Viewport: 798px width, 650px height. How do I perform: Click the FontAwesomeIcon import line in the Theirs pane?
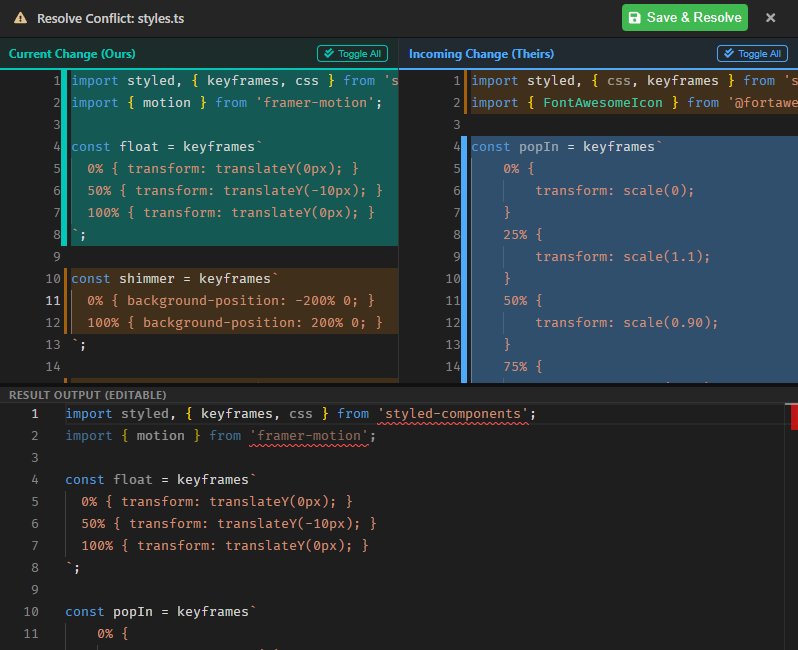pos(634,103)
